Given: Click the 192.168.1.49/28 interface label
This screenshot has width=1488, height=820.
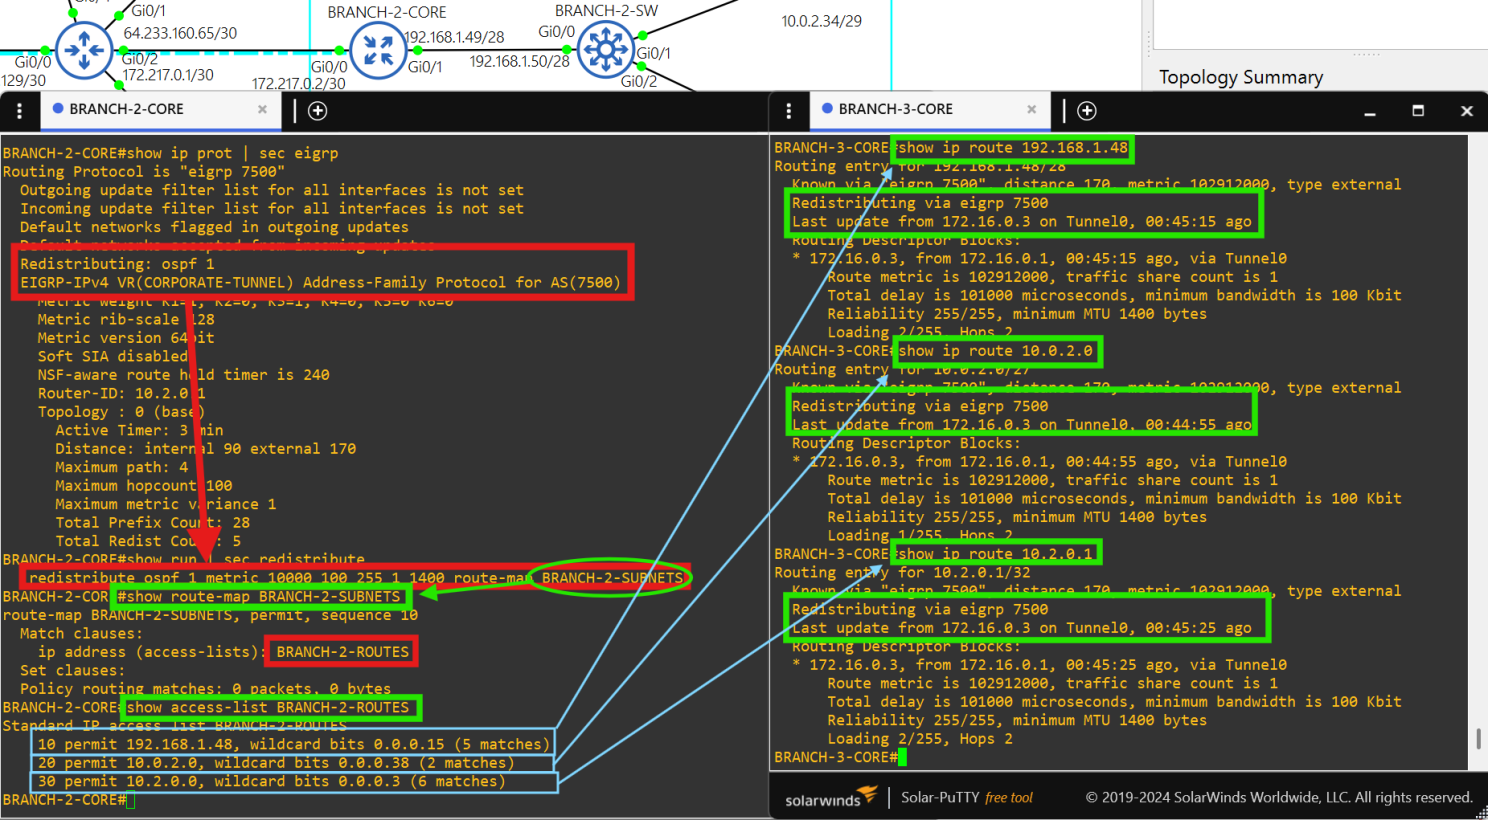Looking at the screenshot, I should click(457, 37).
